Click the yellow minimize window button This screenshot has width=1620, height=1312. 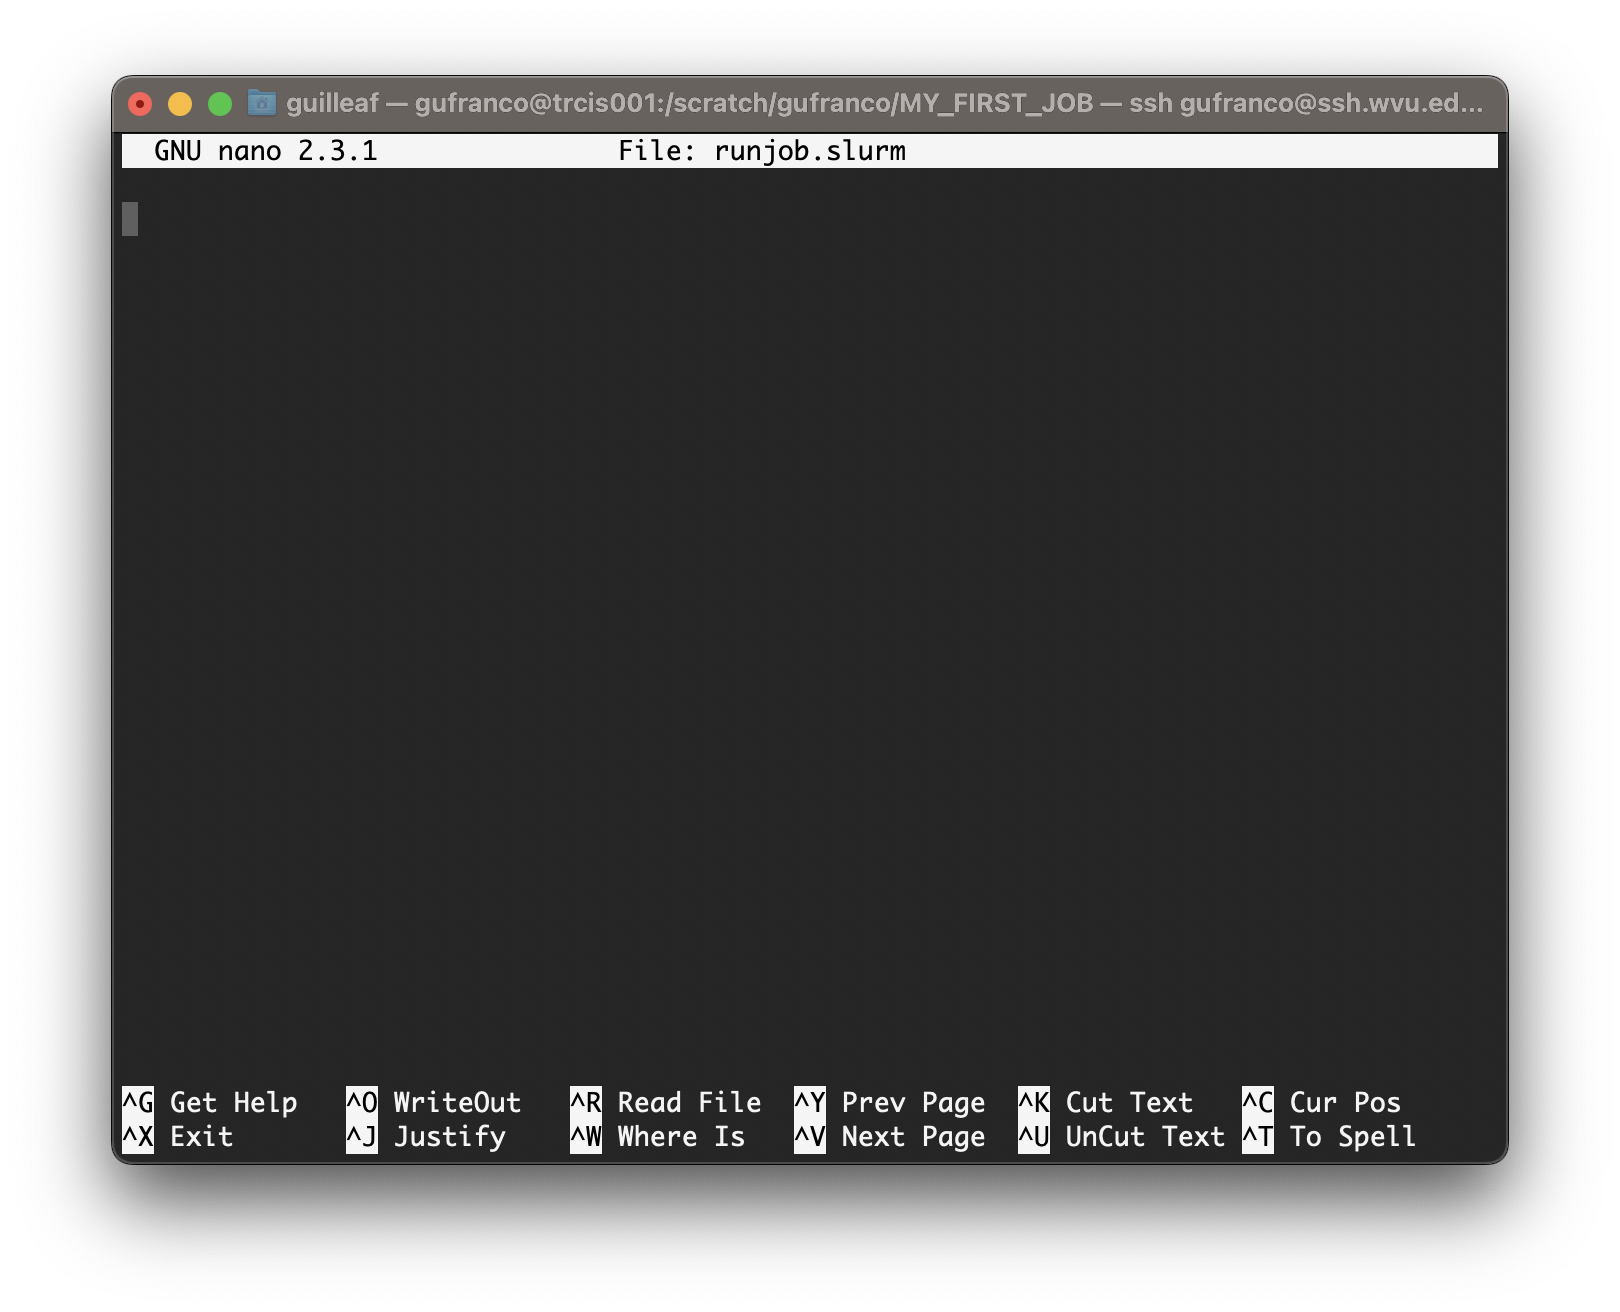coord(180,104)
